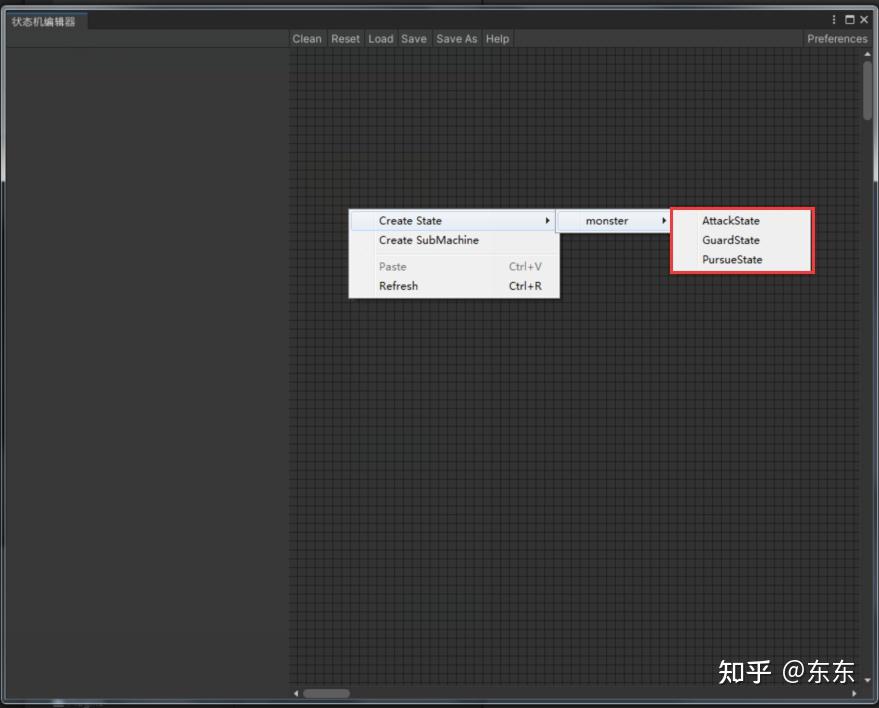Click the Reset toolbar button
The image size is (879, 708).
(345, 38)
